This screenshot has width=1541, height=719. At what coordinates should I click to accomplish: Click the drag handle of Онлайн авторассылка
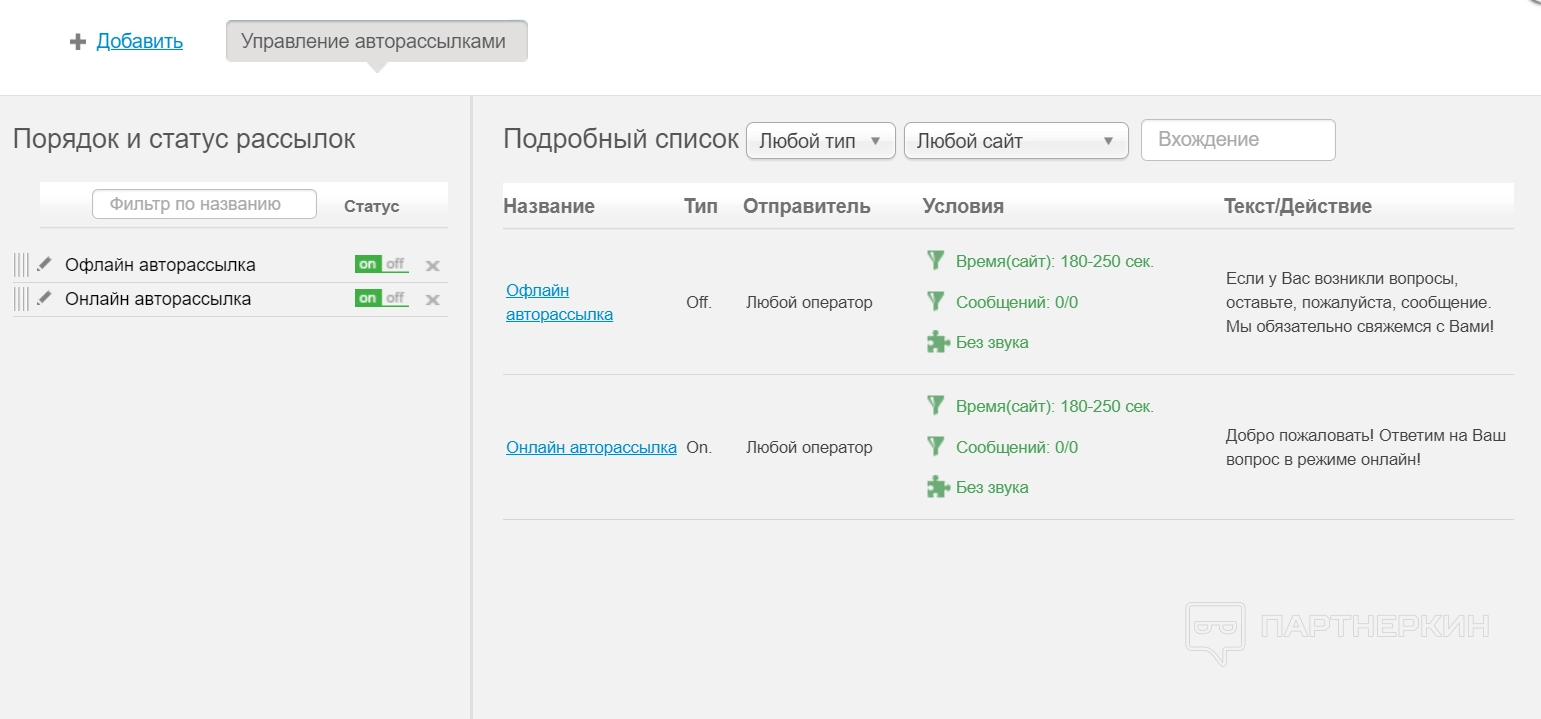21,299
